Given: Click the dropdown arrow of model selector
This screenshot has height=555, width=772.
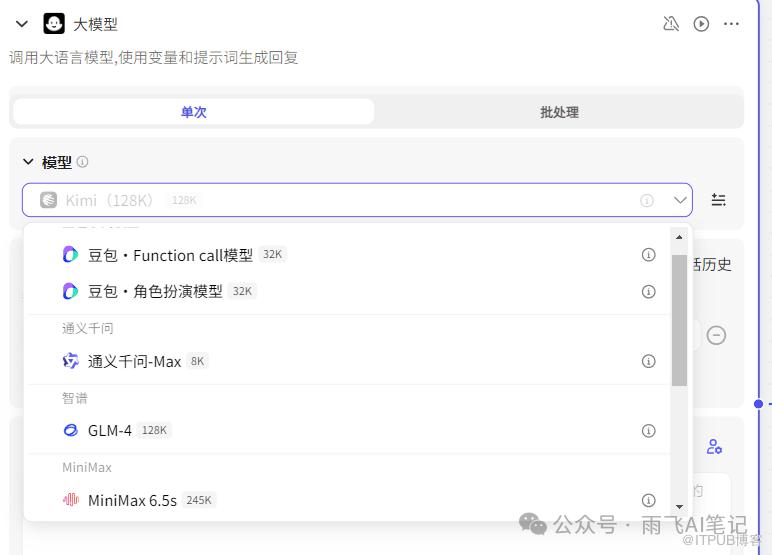Looking at the screenshot, I should (680, 200).
